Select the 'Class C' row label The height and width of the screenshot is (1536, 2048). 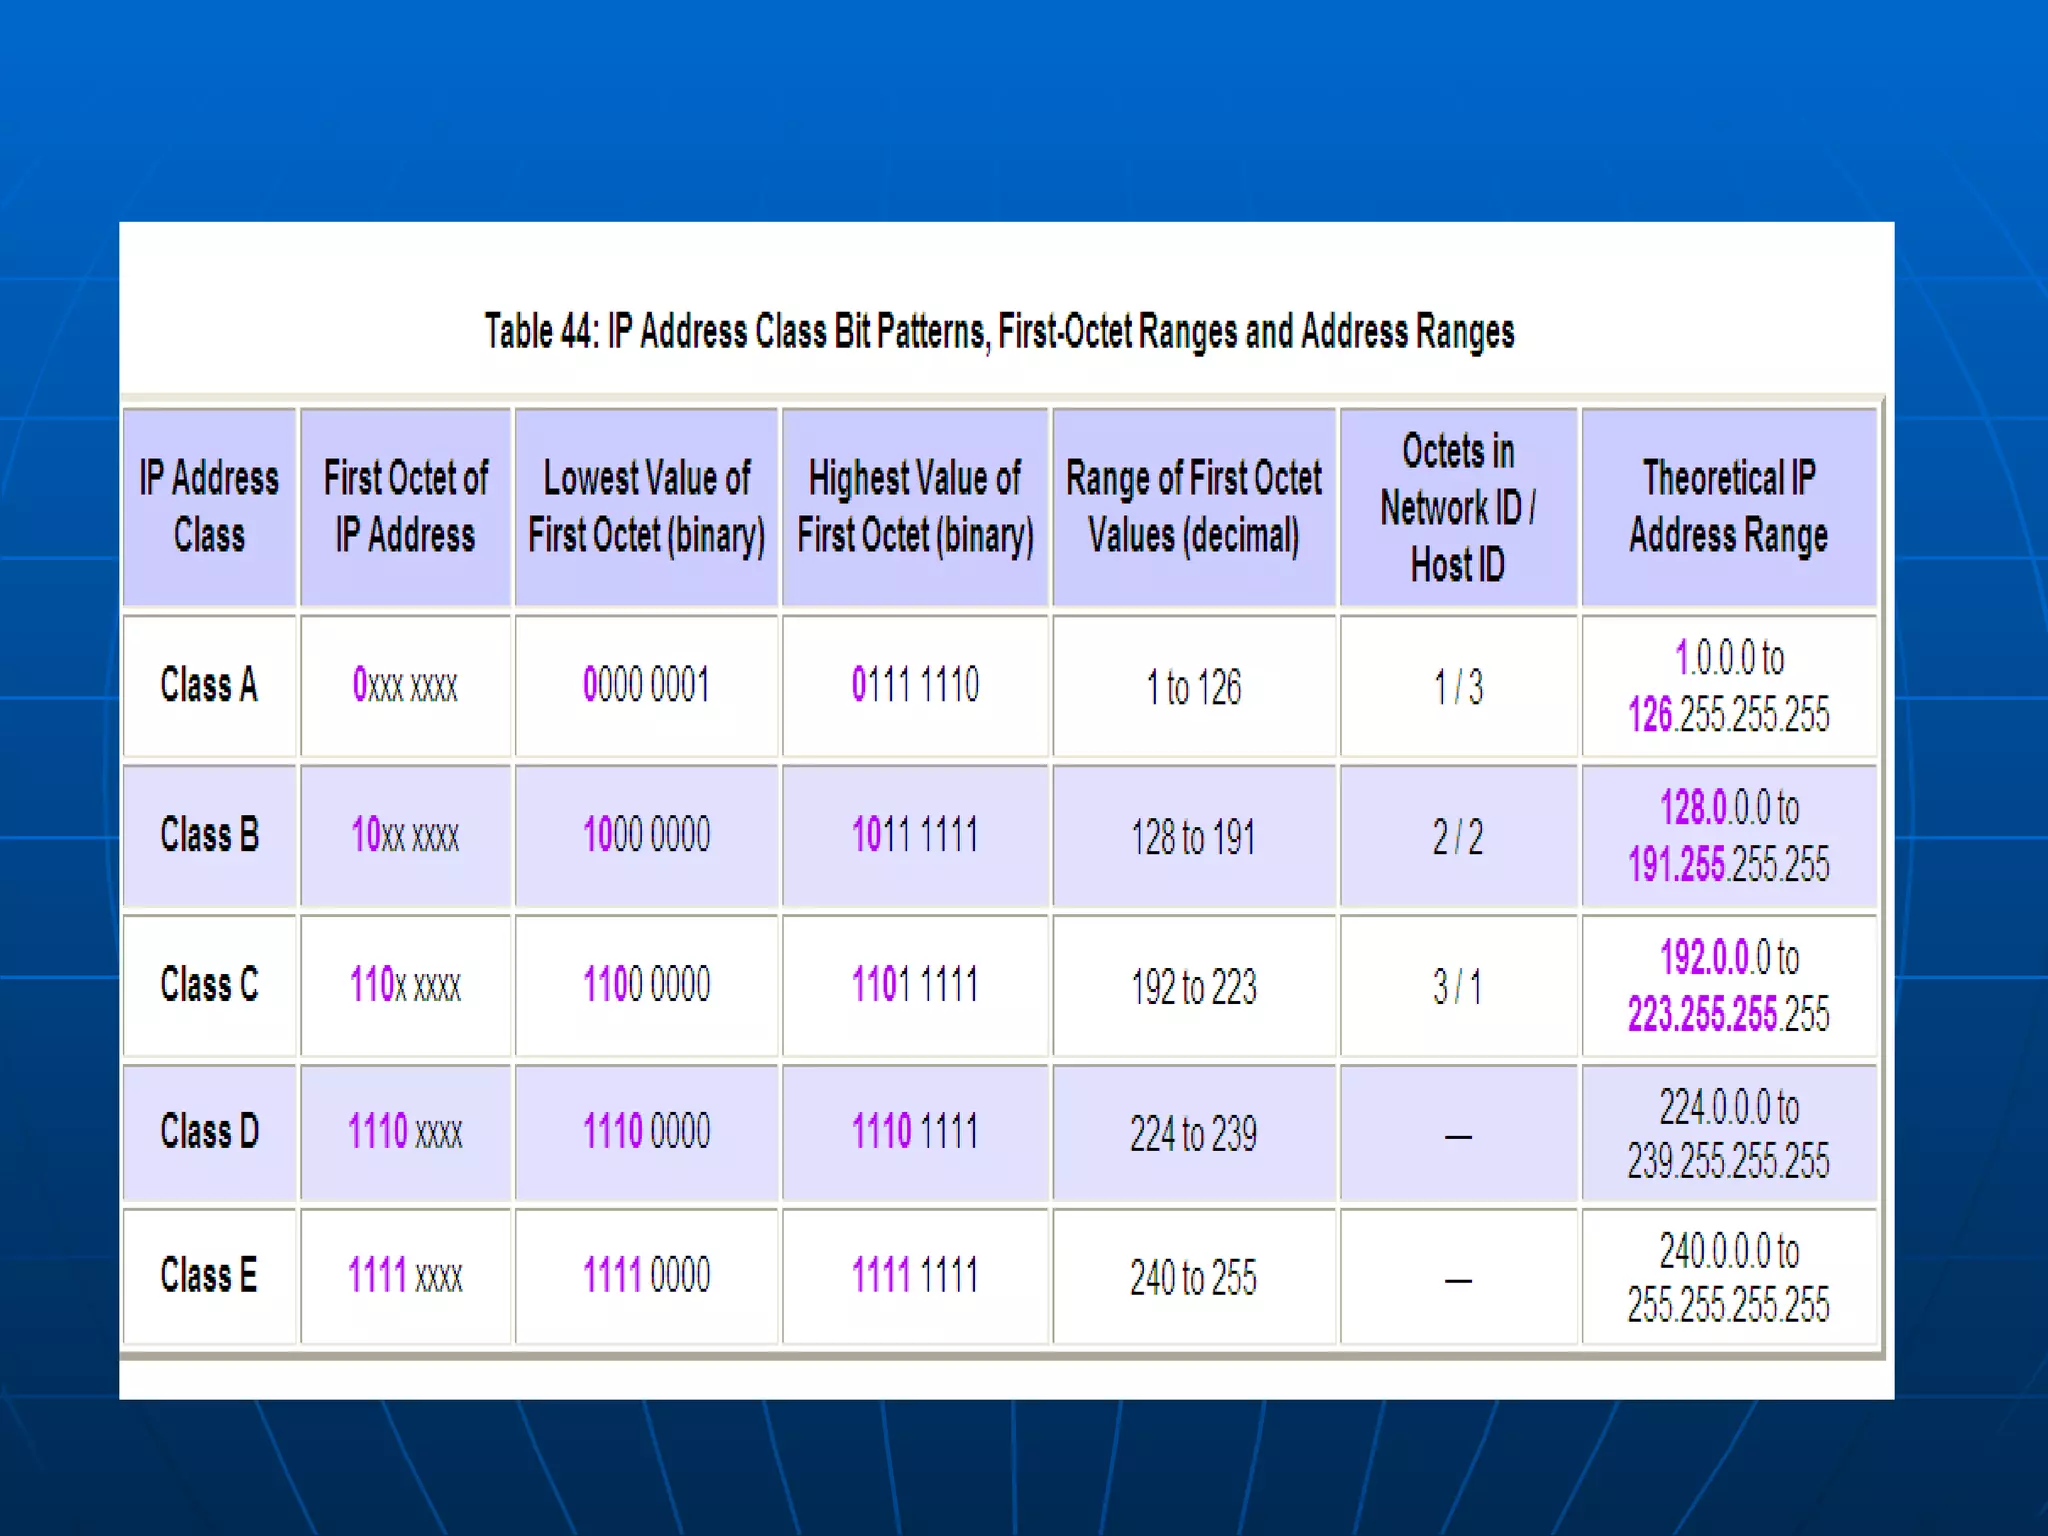209,985
